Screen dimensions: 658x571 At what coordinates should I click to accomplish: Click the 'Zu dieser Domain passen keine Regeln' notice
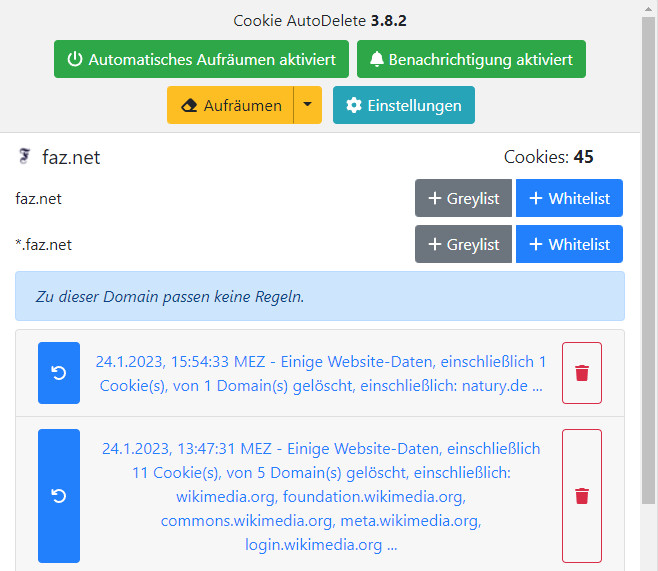pos(320,296)
